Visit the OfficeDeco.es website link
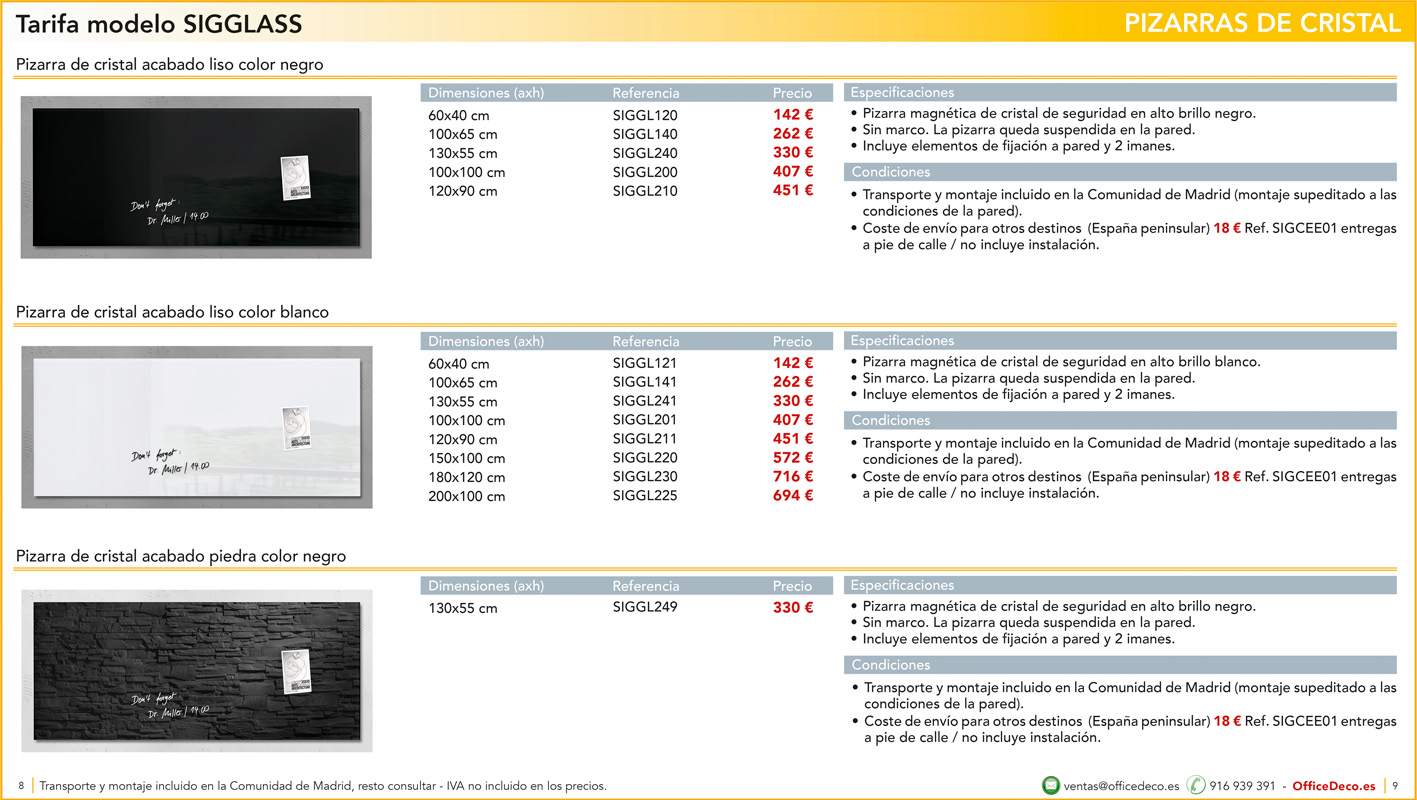Viewport: 1417px width, 800px height. (x=1333, y=786)
